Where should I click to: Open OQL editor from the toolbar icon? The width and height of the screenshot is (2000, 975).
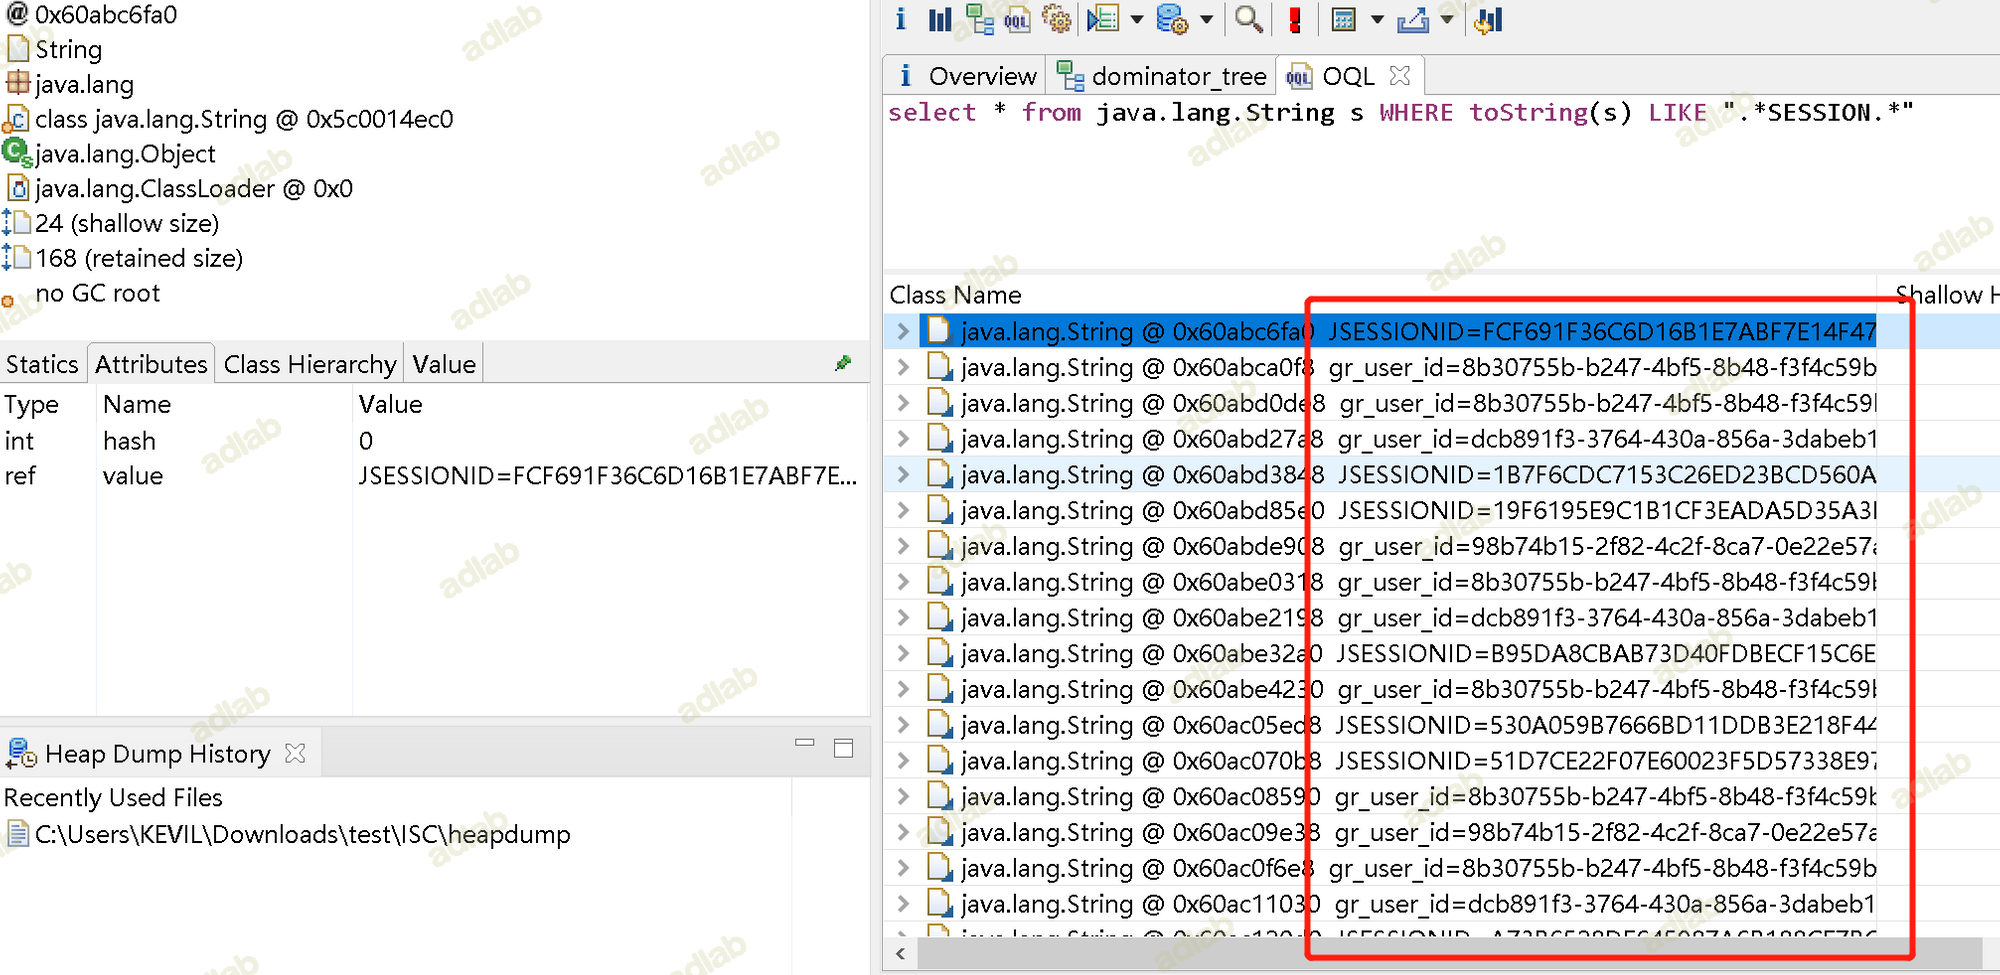[x=1017, y=19]
